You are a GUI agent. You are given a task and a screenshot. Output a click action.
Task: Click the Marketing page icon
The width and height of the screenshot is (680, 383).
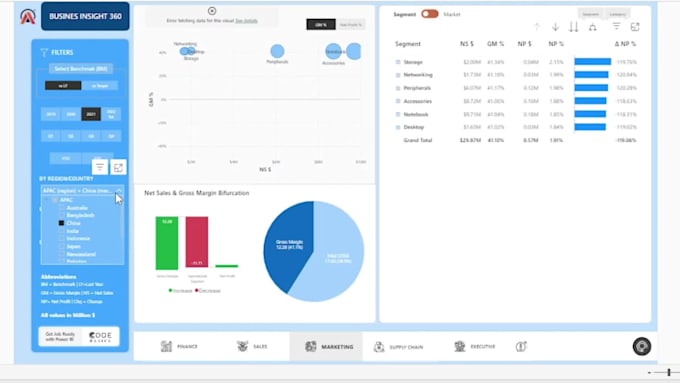coord(311,346)
